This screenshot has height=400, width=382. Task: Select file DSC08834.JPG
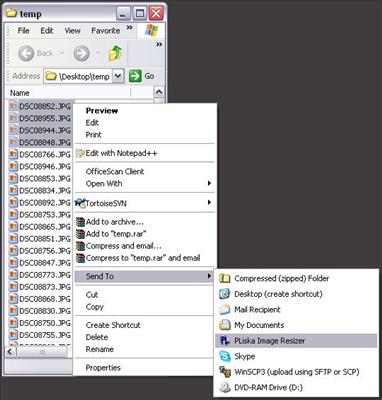coord(45,191)
